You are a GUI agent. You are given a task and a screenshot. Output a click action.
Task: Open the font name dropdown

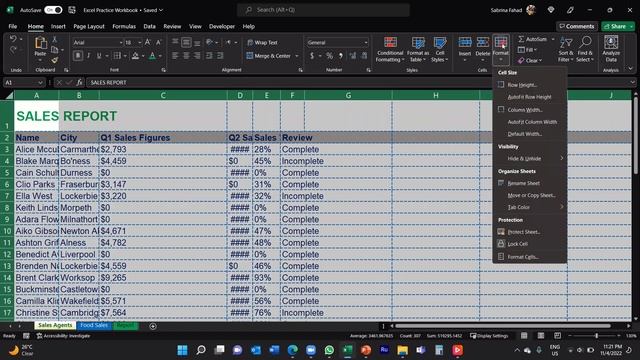(121, 42)
